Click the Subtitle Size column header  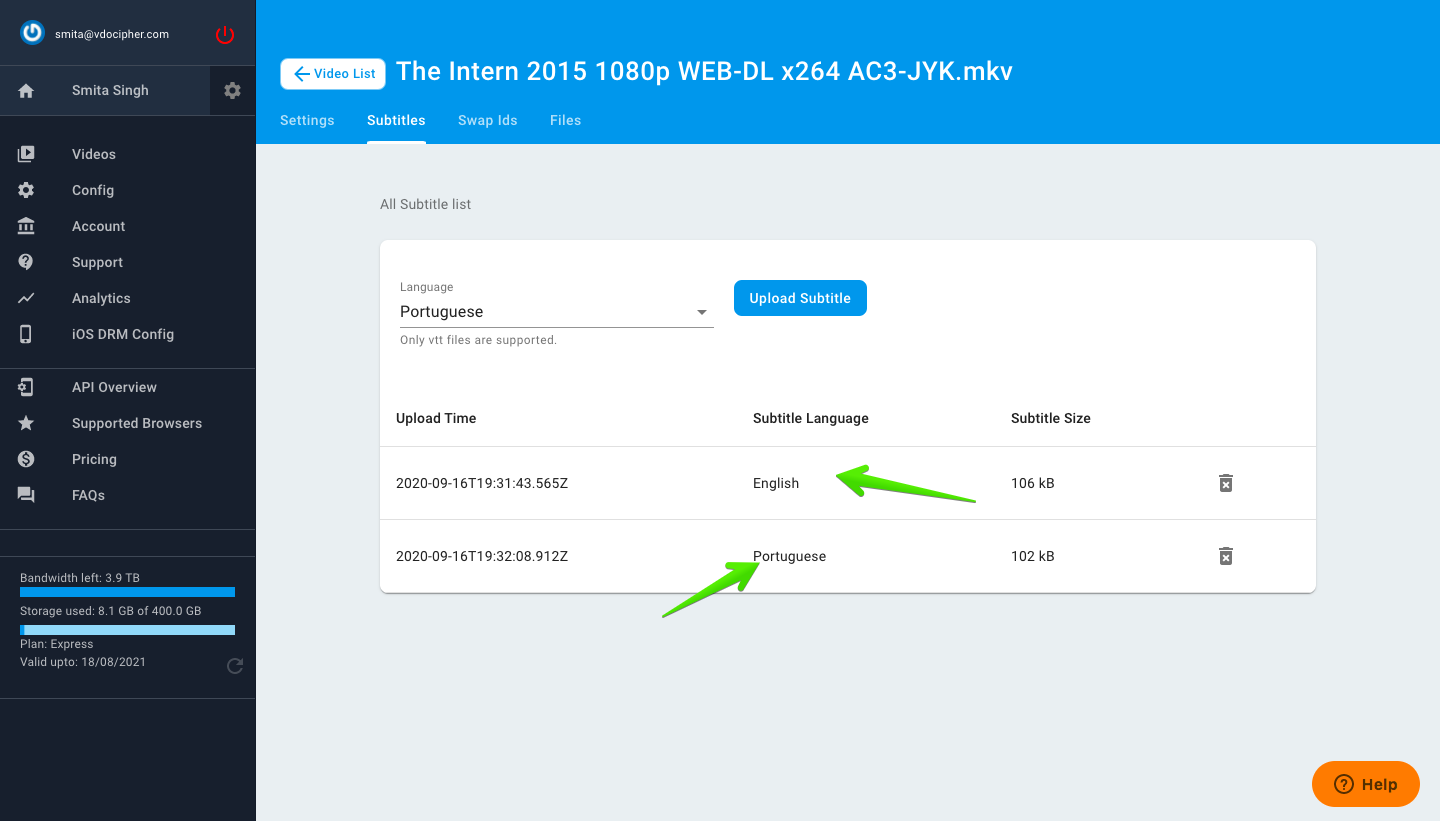1051,418
